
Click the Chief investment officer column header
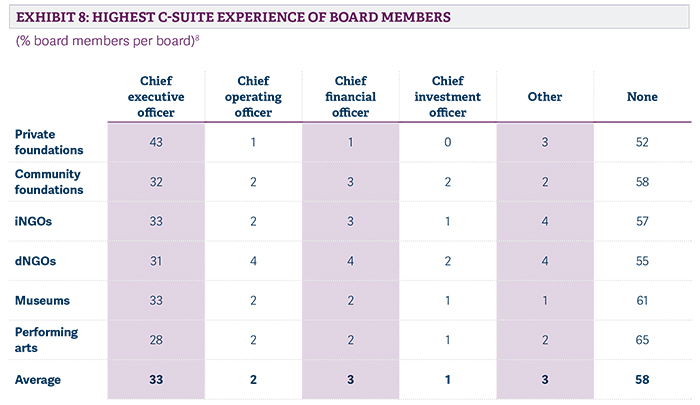[x=447, y=97]
